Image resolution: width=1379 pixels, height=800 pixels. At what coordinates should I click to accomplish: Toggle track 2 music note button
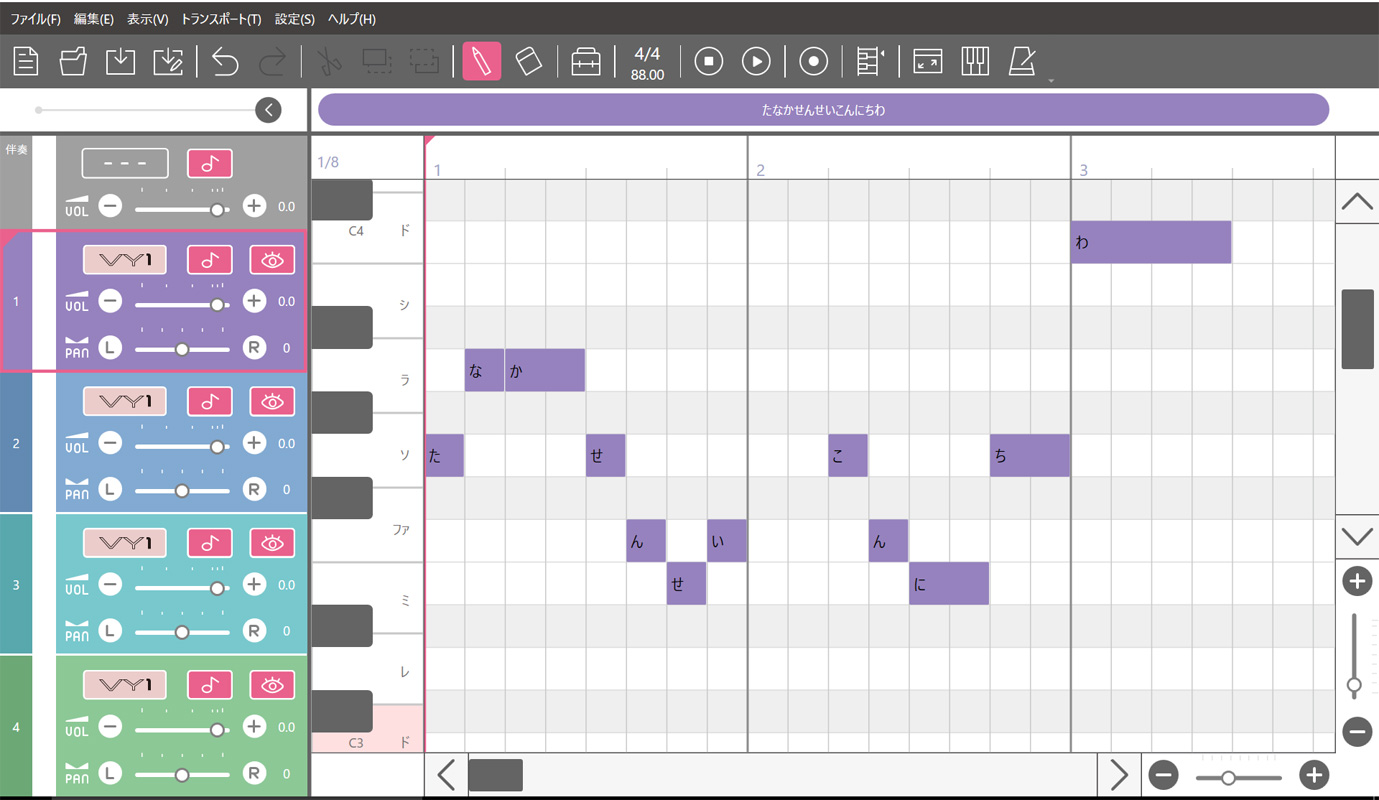tap(210, 401)
